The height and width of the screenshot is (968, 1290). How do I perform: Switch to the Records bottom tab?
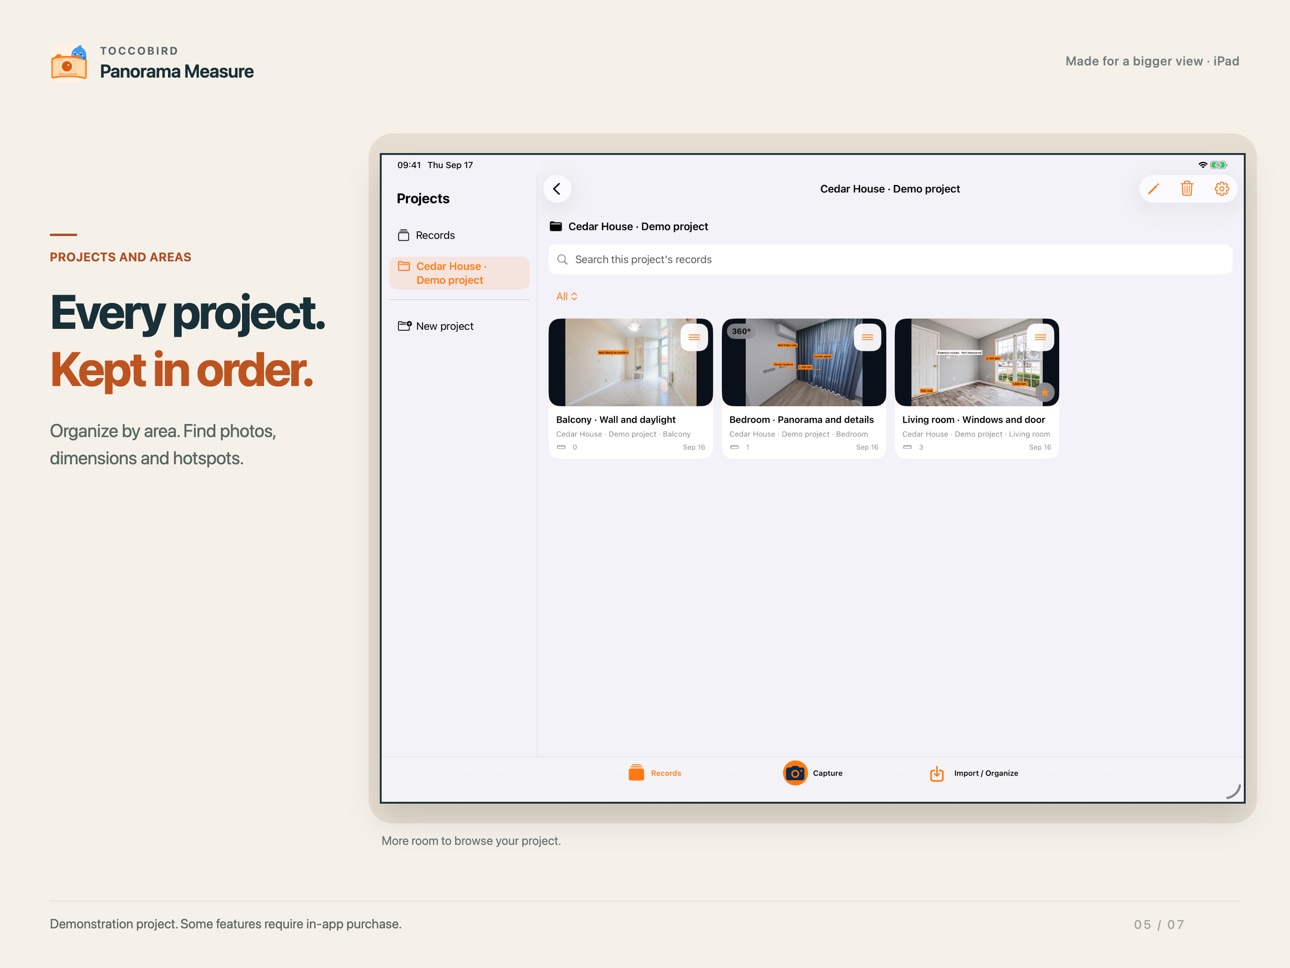click(x=655, y=773)
